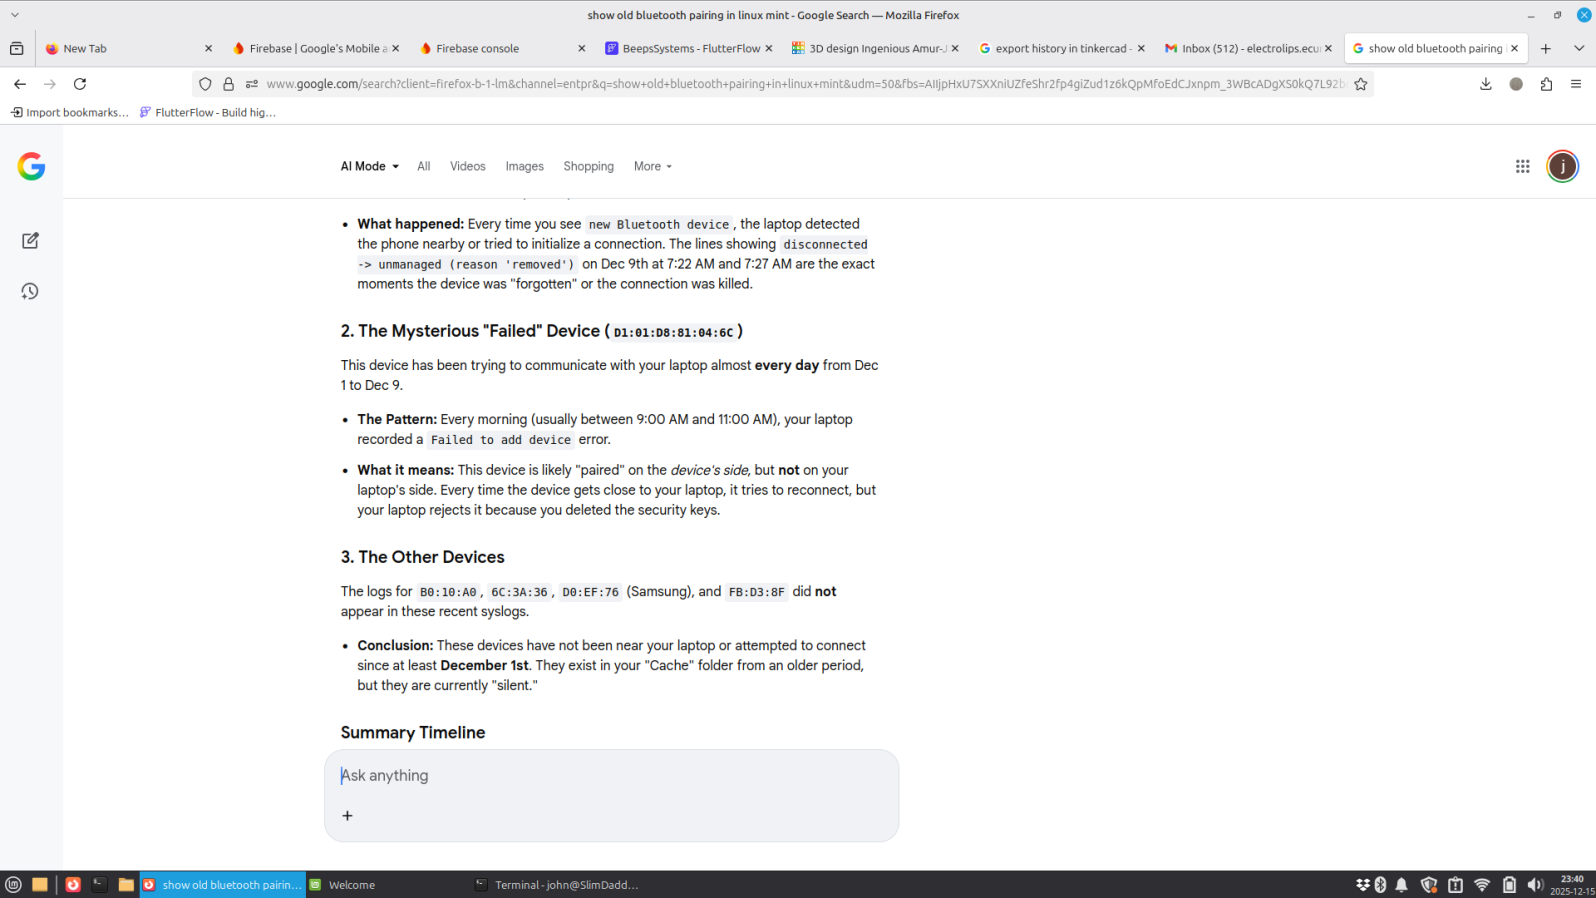Select the Images search filter

[x=524, y=167]
